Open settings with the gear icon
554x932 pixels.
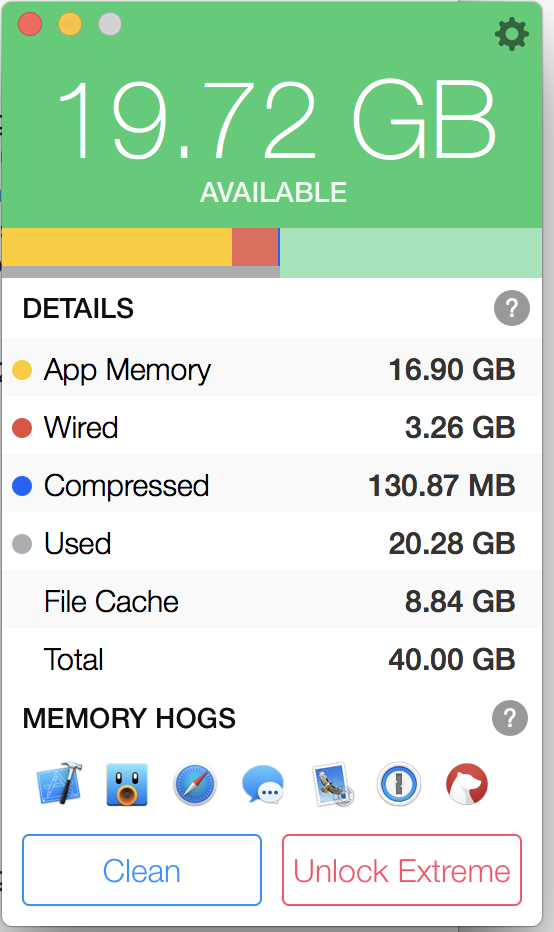(512, 34)
